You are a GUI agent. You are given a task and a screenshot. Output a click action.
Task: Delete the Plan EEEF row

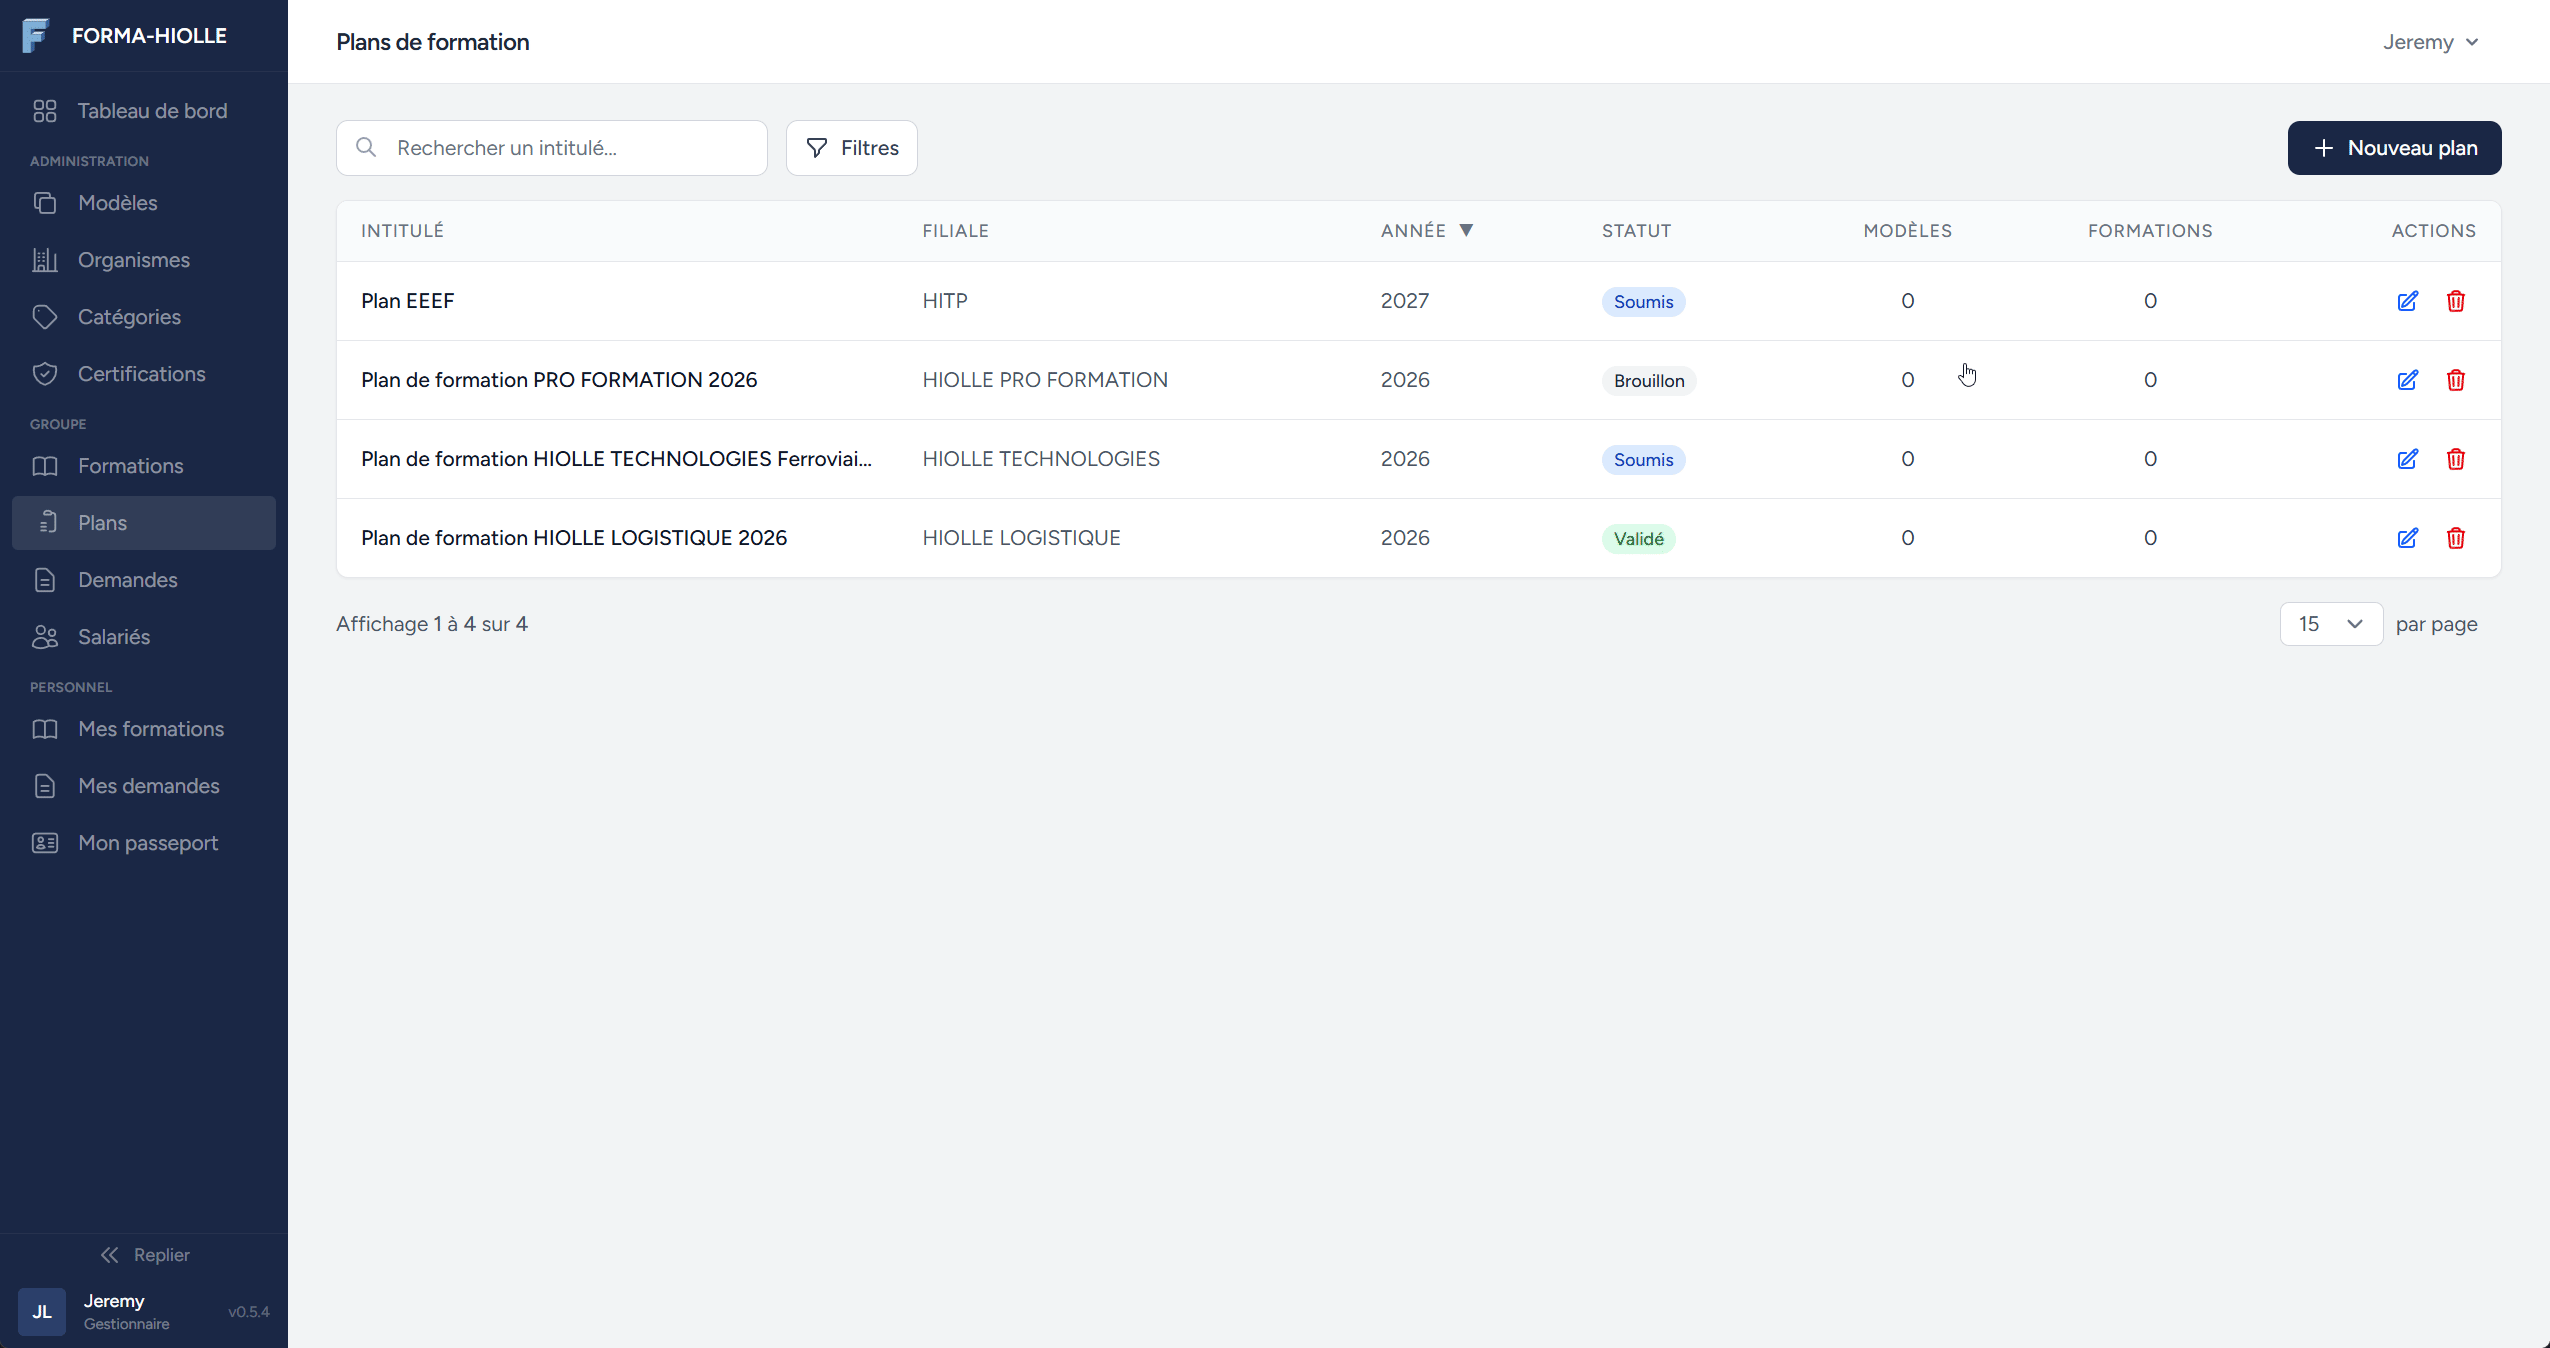(2456, 301)
